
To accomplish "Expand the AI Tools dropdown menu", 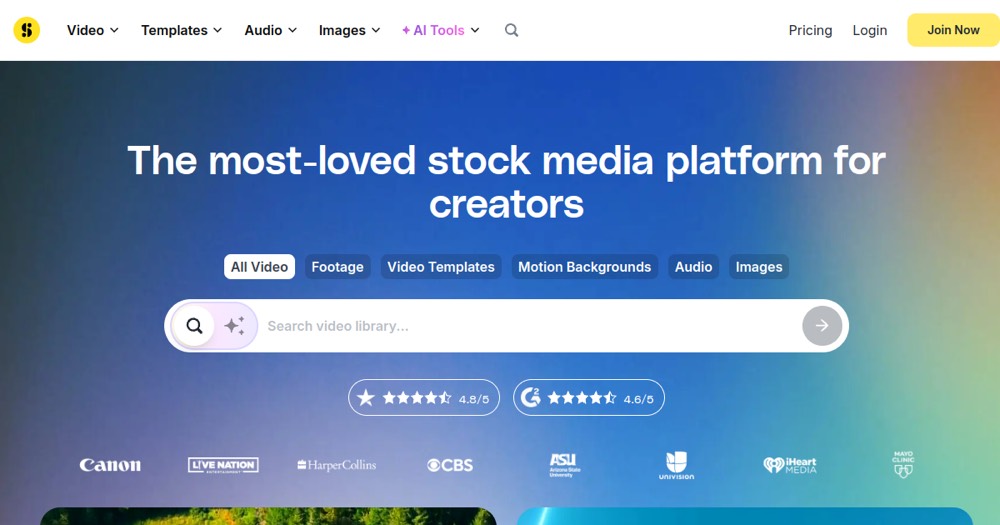I will pyautogui.click(x=440, y=30).
